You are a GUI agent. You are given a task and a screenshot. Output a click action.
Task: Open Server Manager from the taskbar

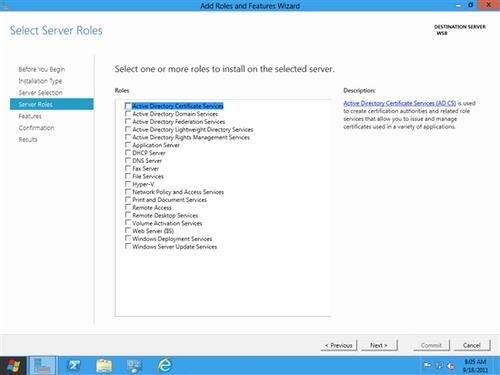(42, 366)
